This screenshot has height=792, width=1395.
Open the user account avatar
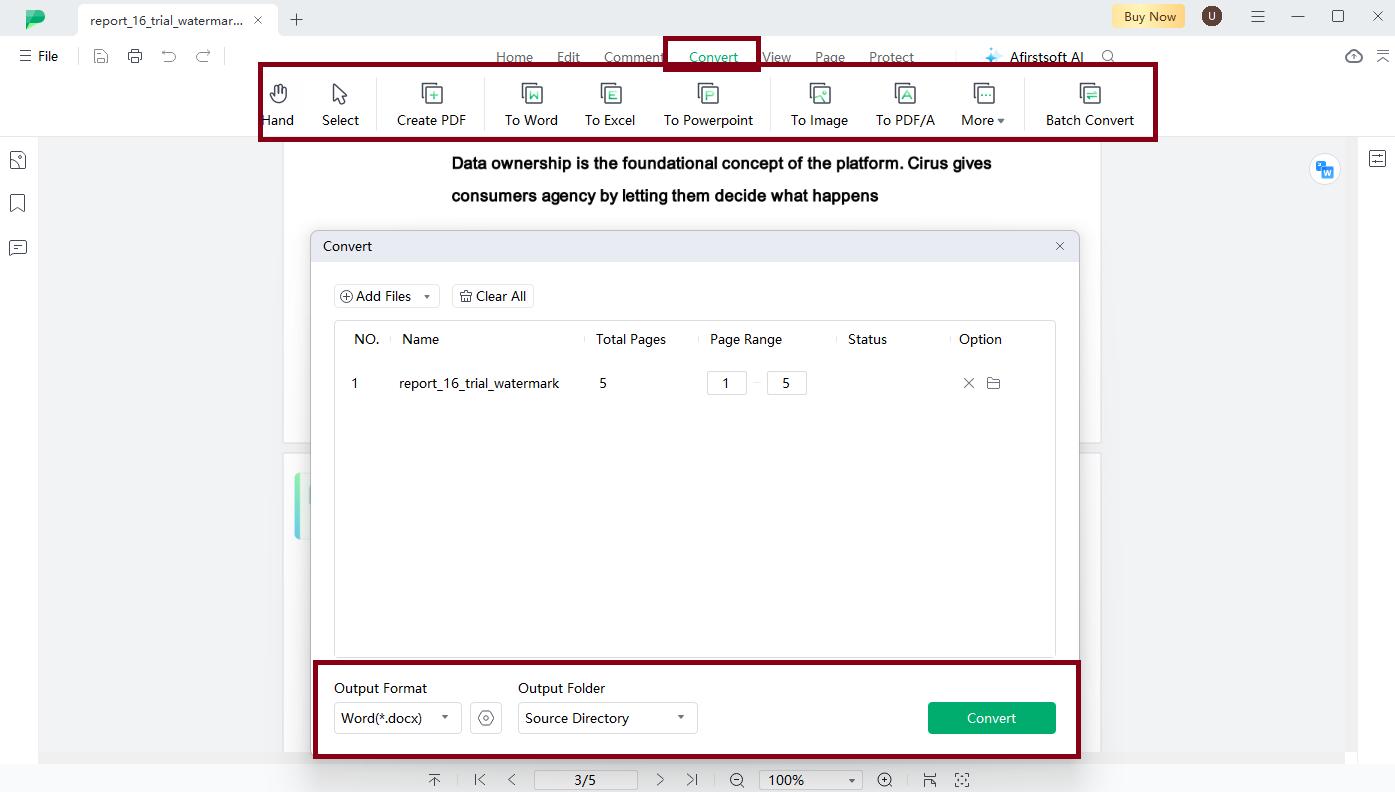pos(1212,16)
